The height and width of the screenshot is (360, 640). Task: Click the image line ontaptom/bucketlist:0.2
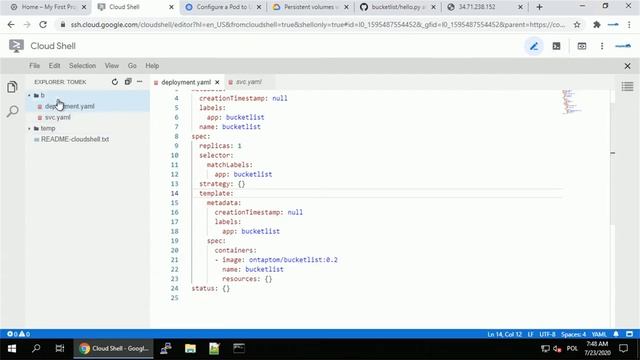(280, 260)
